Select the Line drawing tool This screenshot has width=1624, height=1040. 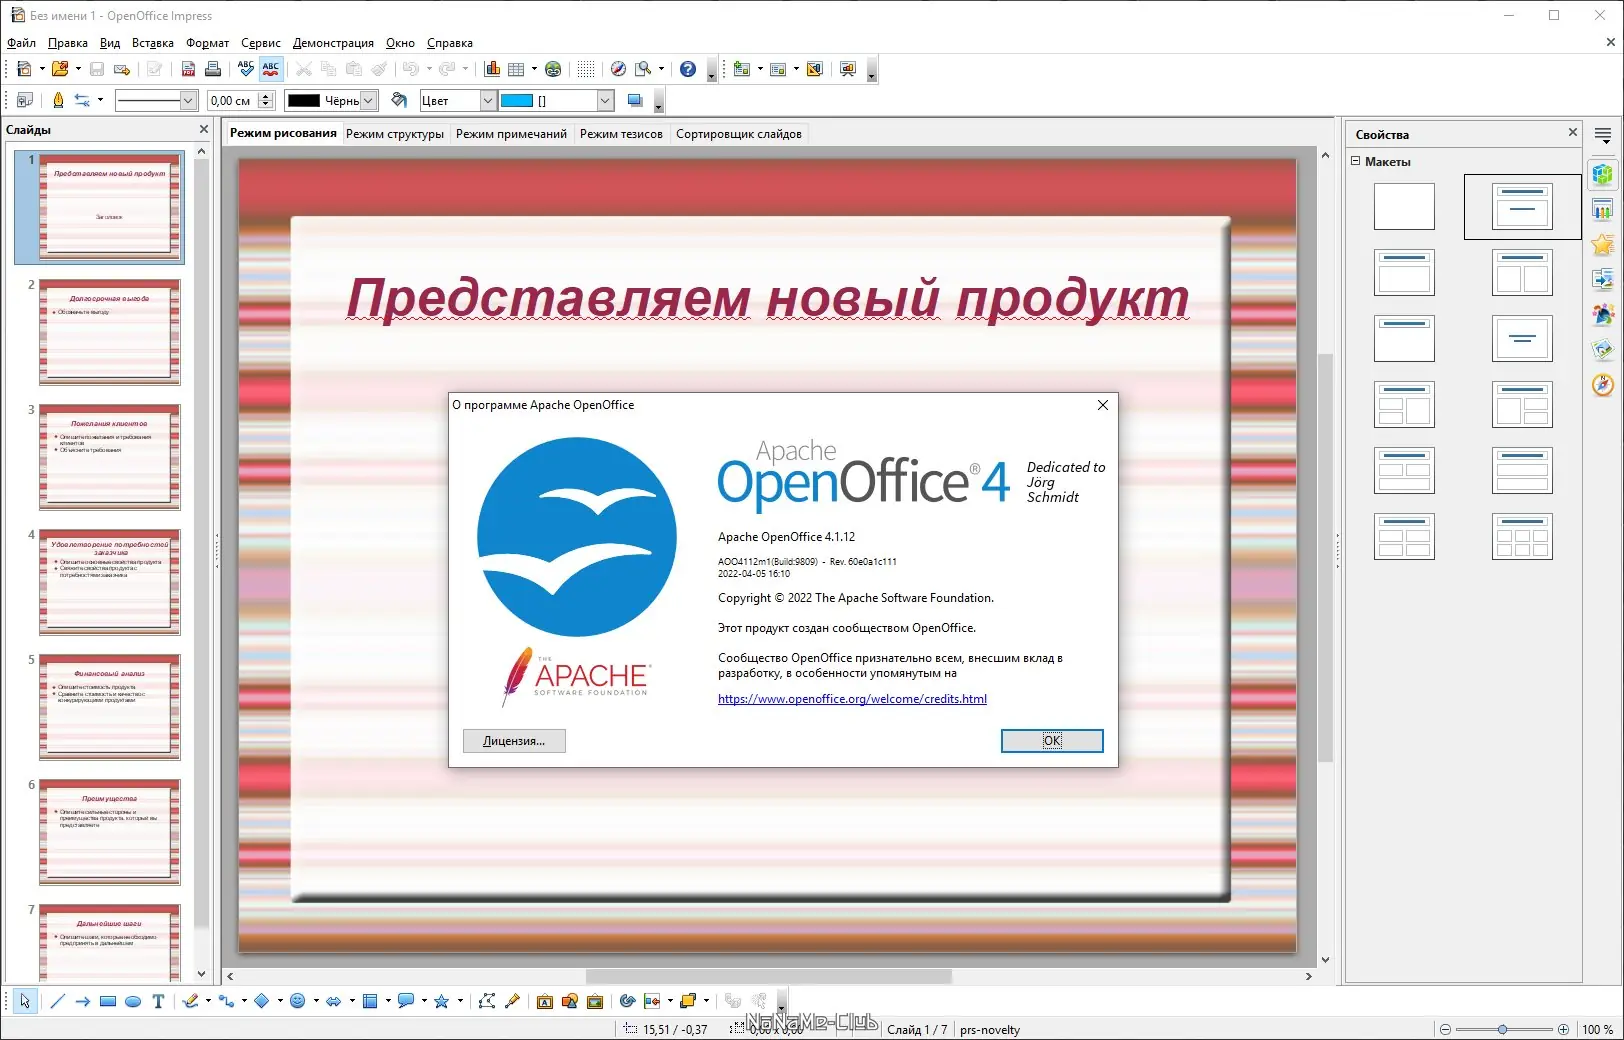tap(58, 1001)
